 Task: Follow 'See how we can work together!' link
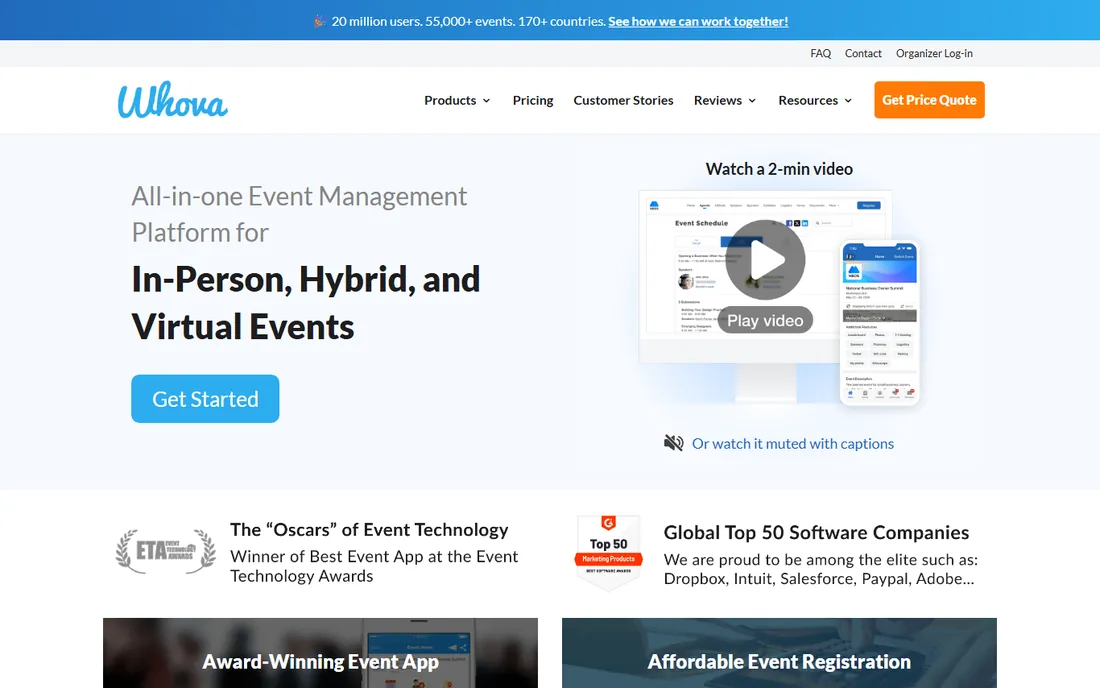pos(698,21)
